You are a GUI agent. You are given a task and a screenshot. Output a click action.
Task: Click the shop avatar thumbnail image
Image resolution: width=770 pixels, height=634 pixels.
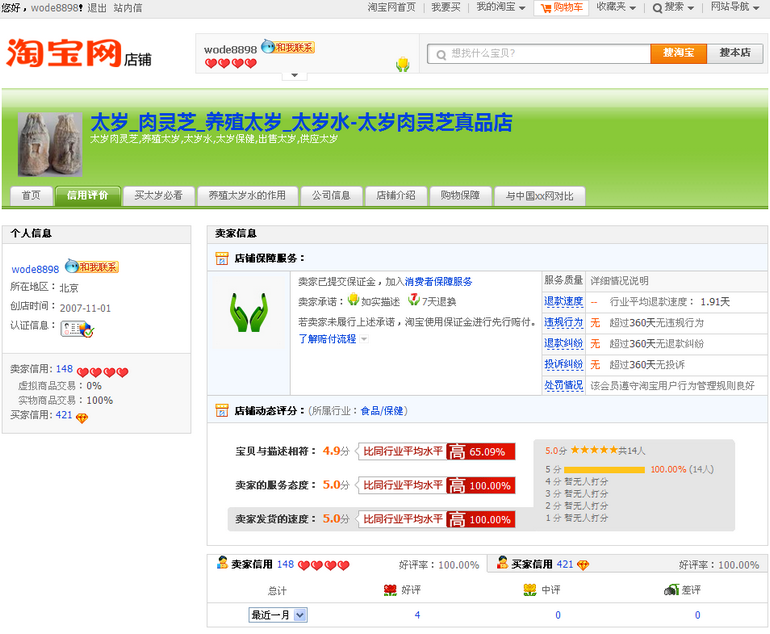(50, 144)
